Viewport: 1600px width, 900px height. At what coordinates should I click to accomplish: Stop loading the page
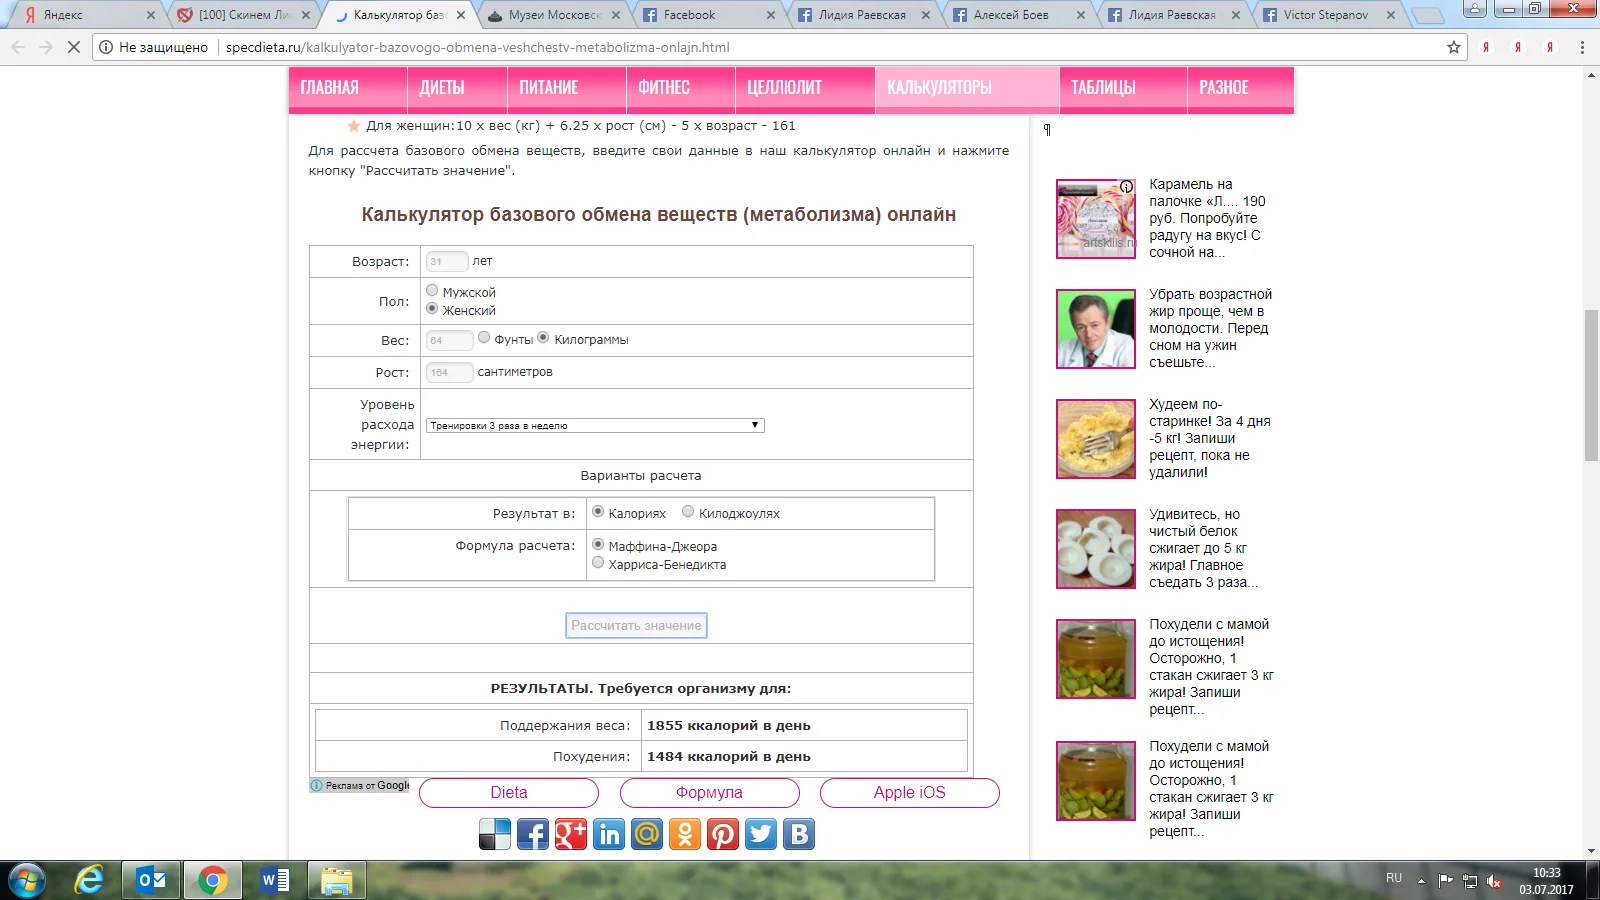(73, 47)
